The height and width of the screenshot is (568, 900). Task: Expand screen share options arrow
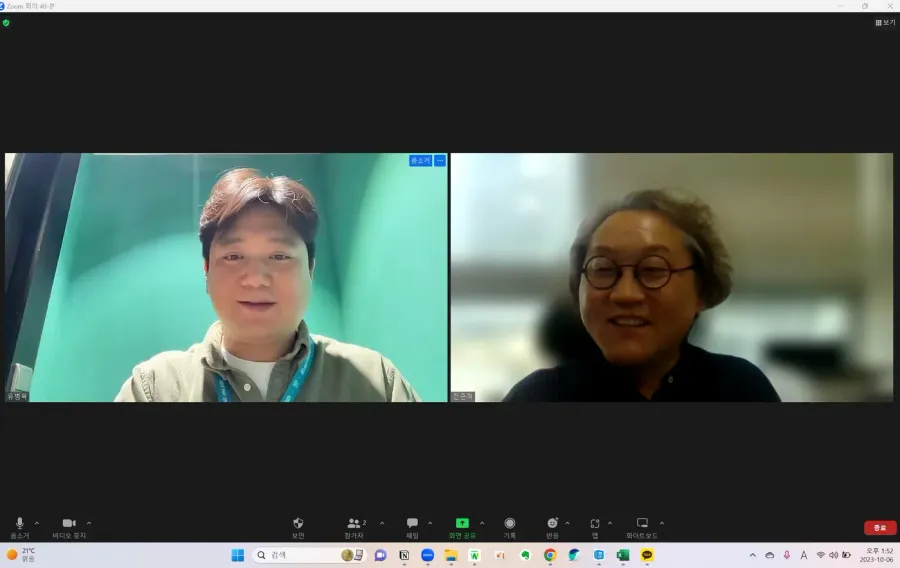pos(482,523)
